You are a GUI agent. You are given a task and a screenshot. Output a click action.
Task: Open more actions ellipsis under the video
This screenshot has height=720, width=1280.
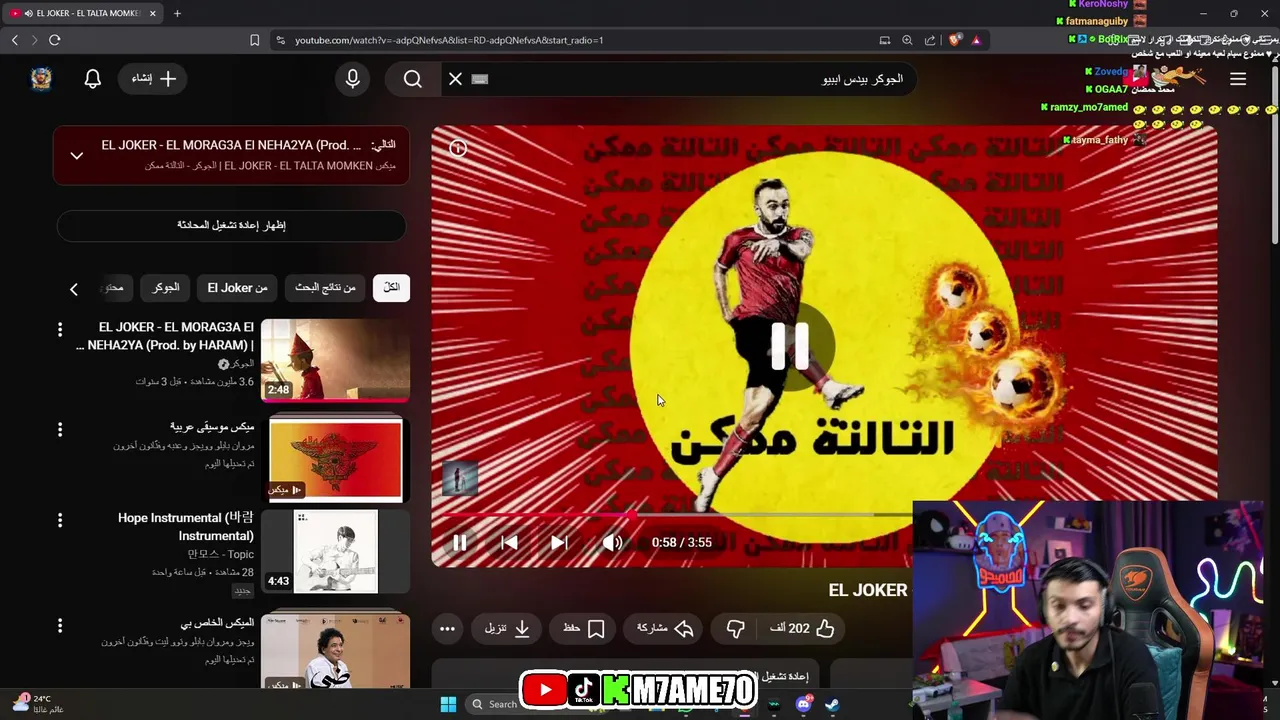point(447,628)
